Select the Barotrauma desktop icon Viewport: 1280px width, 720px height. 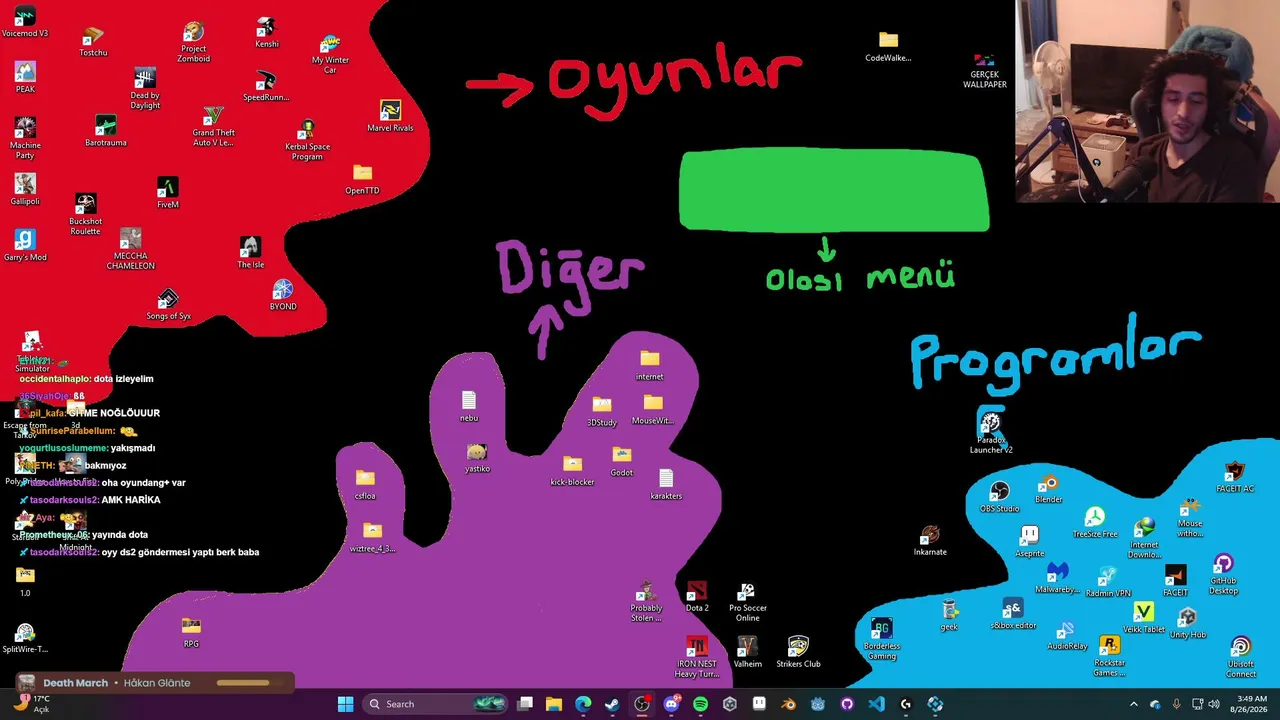[x=105, y=131]
